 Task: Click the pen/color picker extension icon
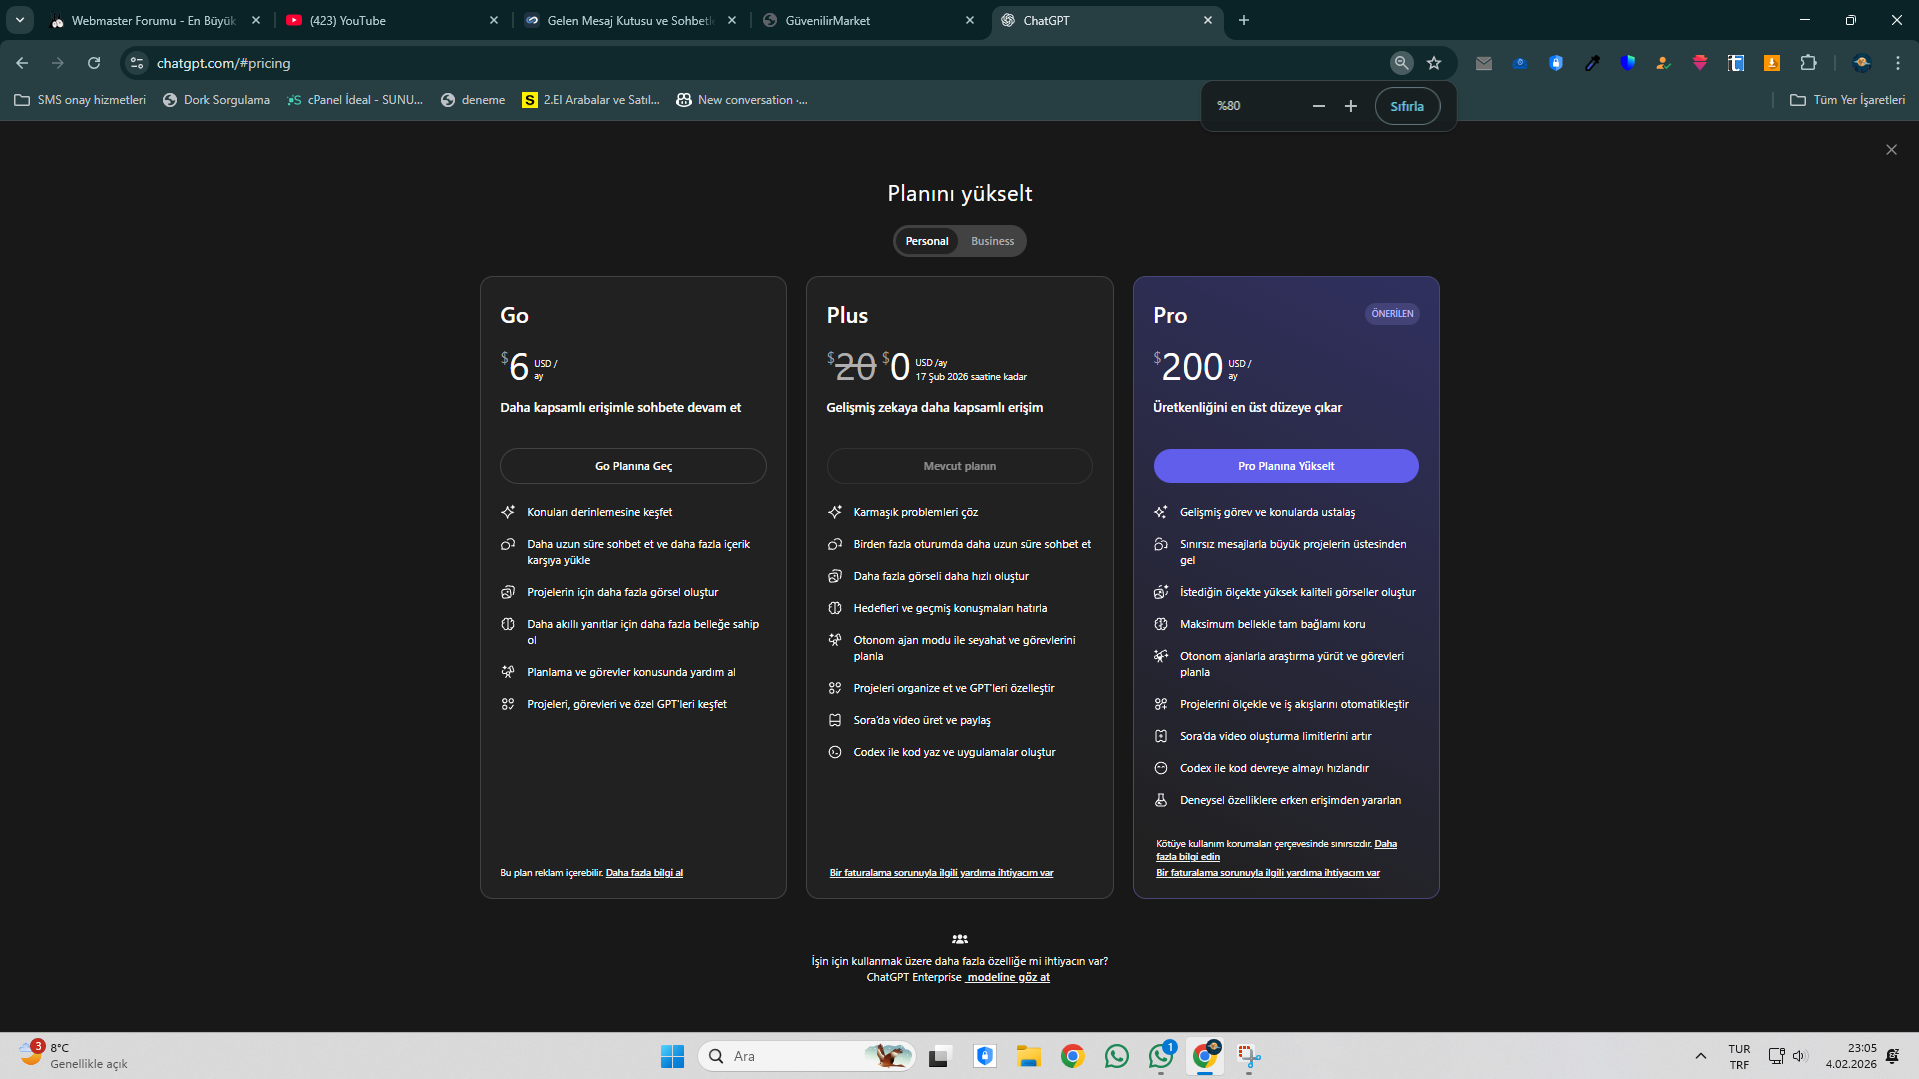(1592, 63)
